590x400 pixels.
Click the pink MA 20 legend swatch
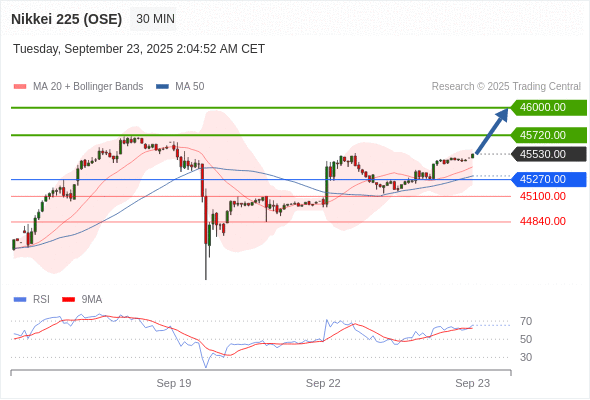coord(20,87)
